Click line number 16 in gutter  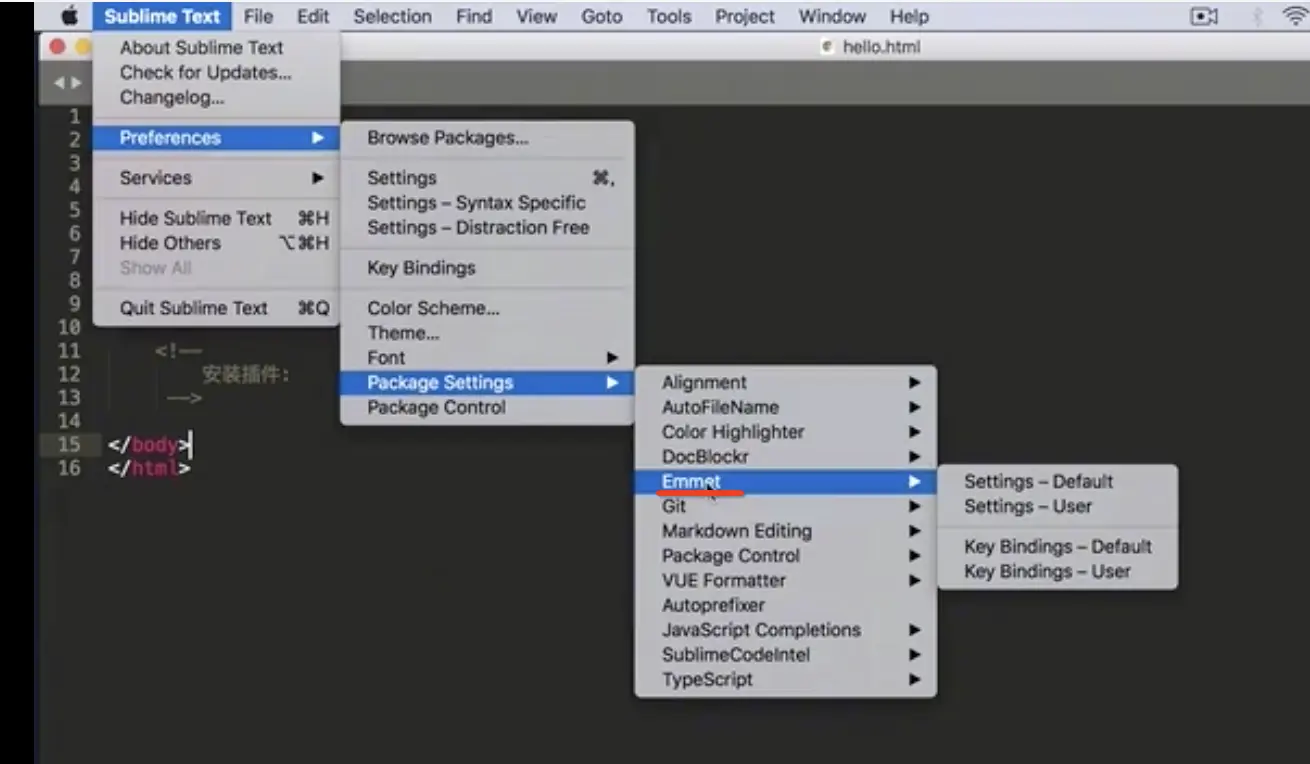pyautogui.click(x=68, y=468)
